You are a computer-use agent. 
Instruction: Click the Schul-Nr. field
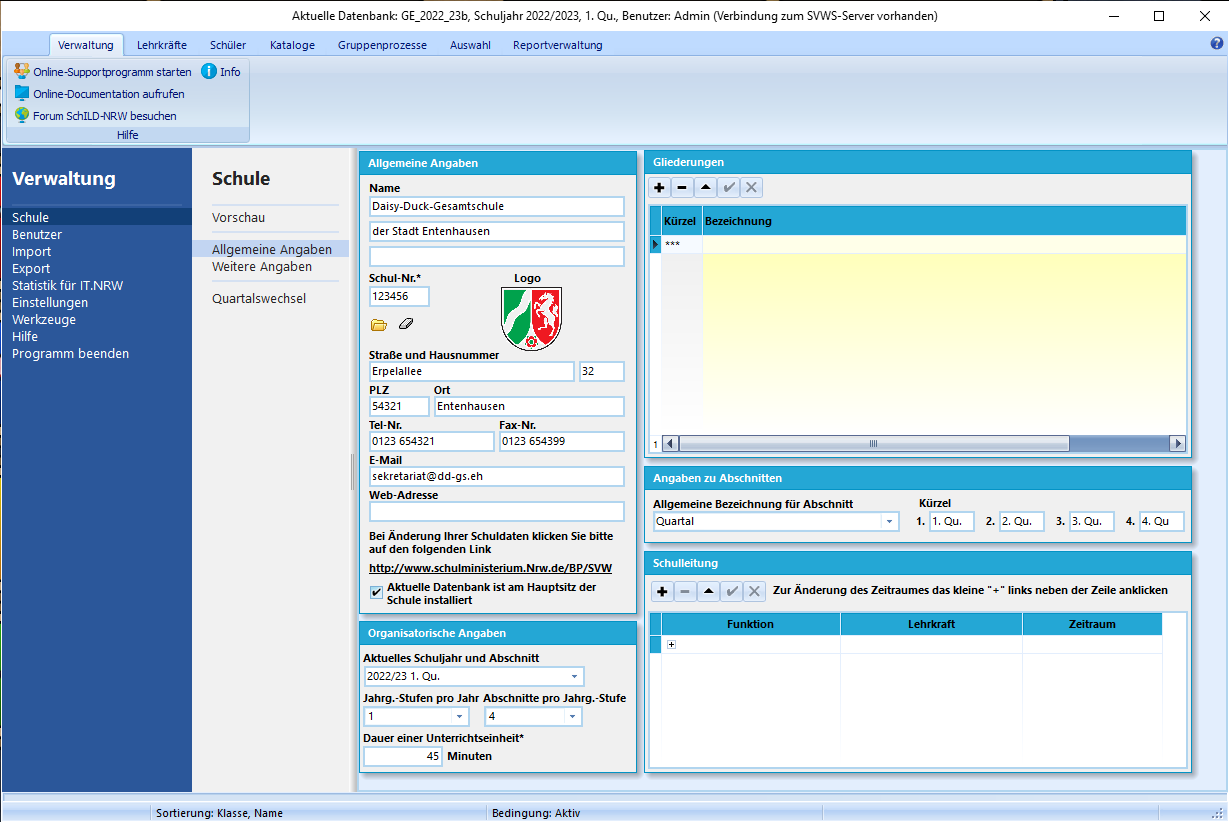pyautogui.click(x=399, y=296)
